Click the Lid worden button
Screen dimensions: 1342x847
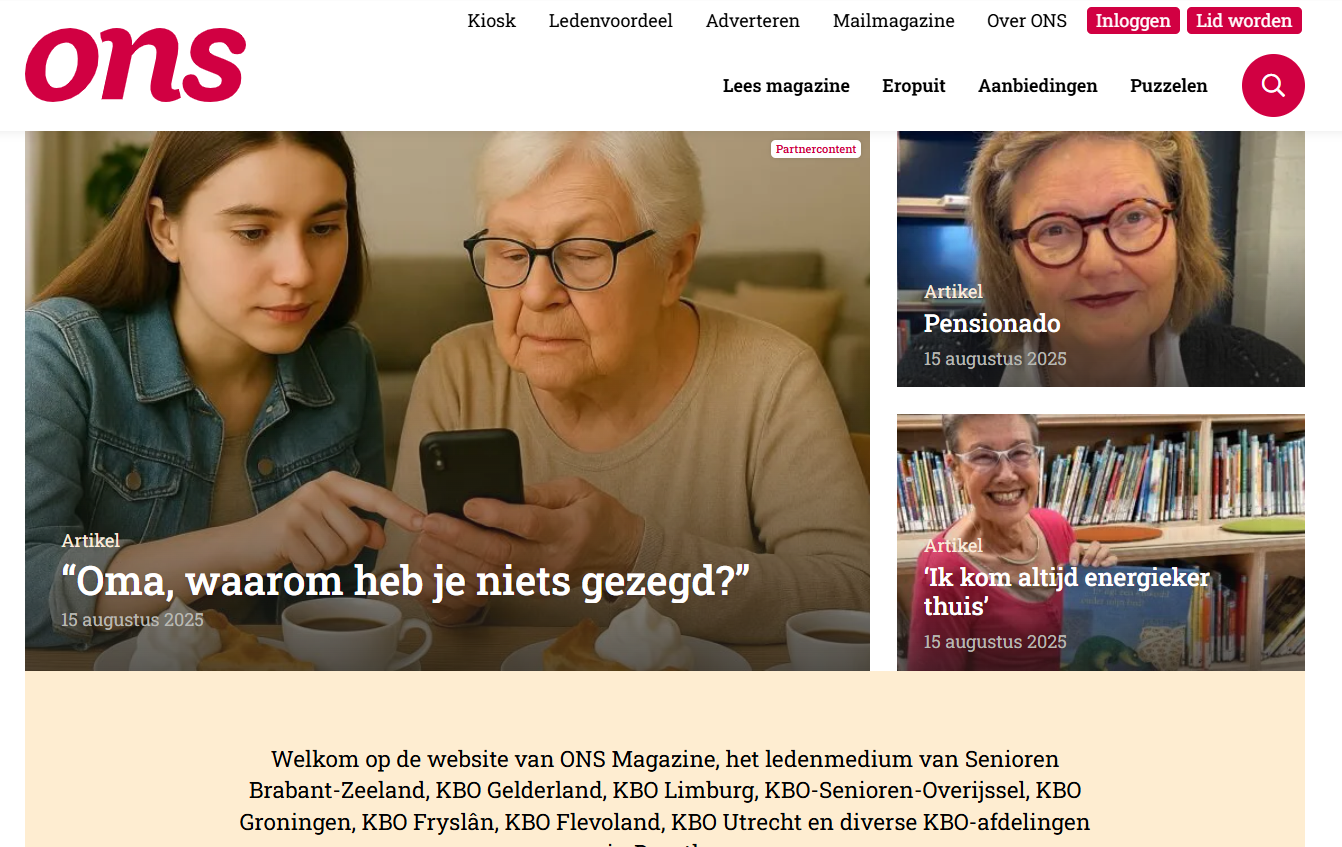[x=1244, y=21]
